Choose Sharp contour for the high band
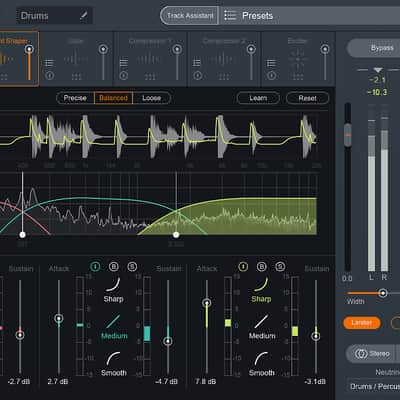Screen dimensions: 400x400 261,290
